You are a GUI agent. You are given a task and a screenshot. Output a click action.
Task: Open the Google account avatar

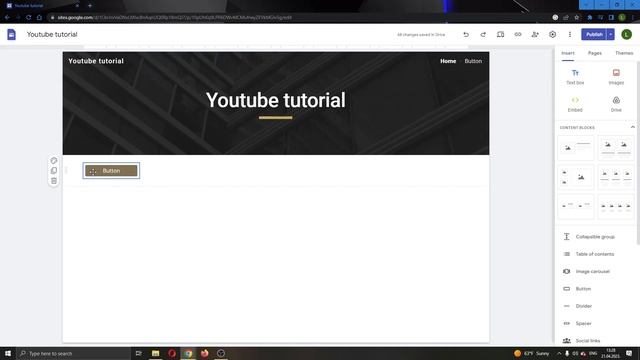(627, 34)
